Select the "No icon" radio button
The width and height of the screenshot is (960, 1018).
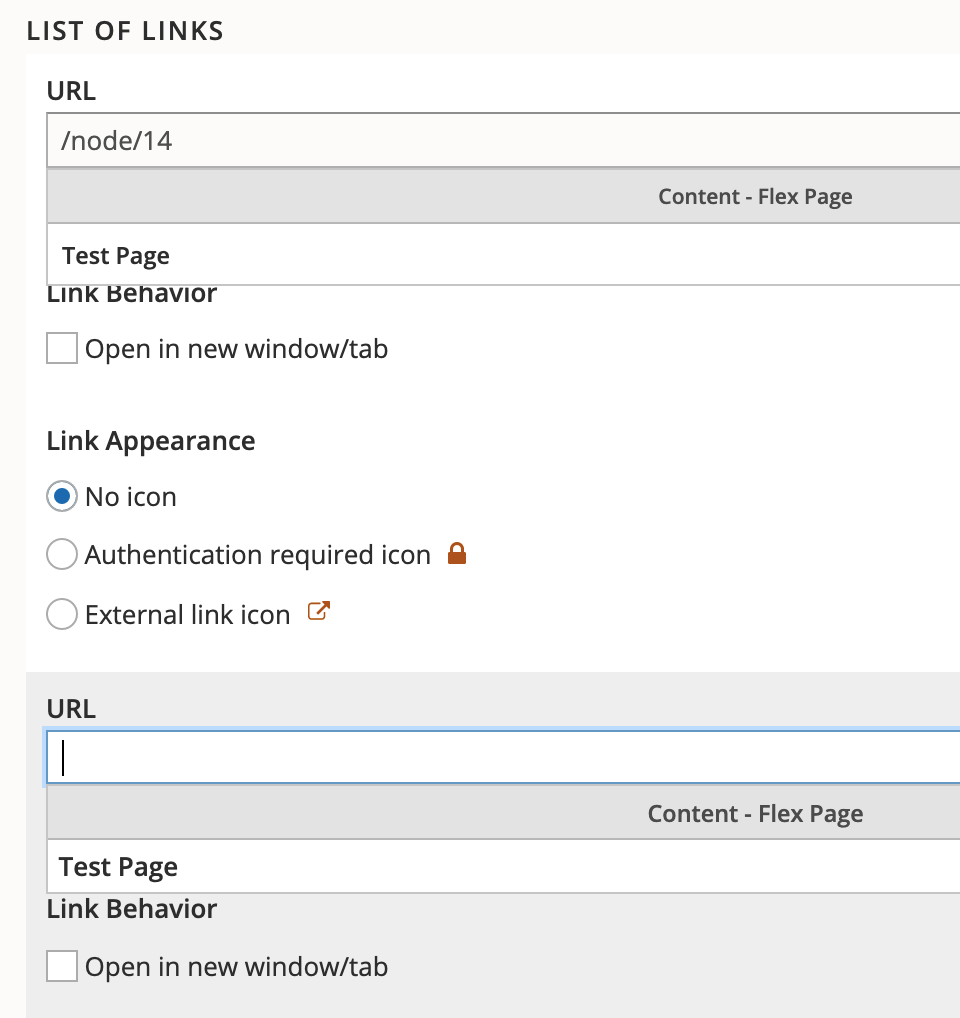tap(62, 497)
